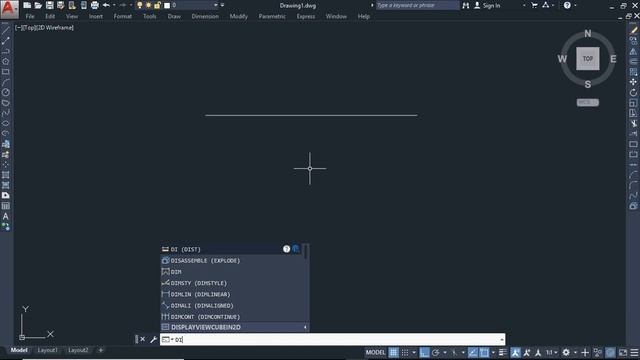Open the WCS dropdown under ViewCube

pos(588,102)
